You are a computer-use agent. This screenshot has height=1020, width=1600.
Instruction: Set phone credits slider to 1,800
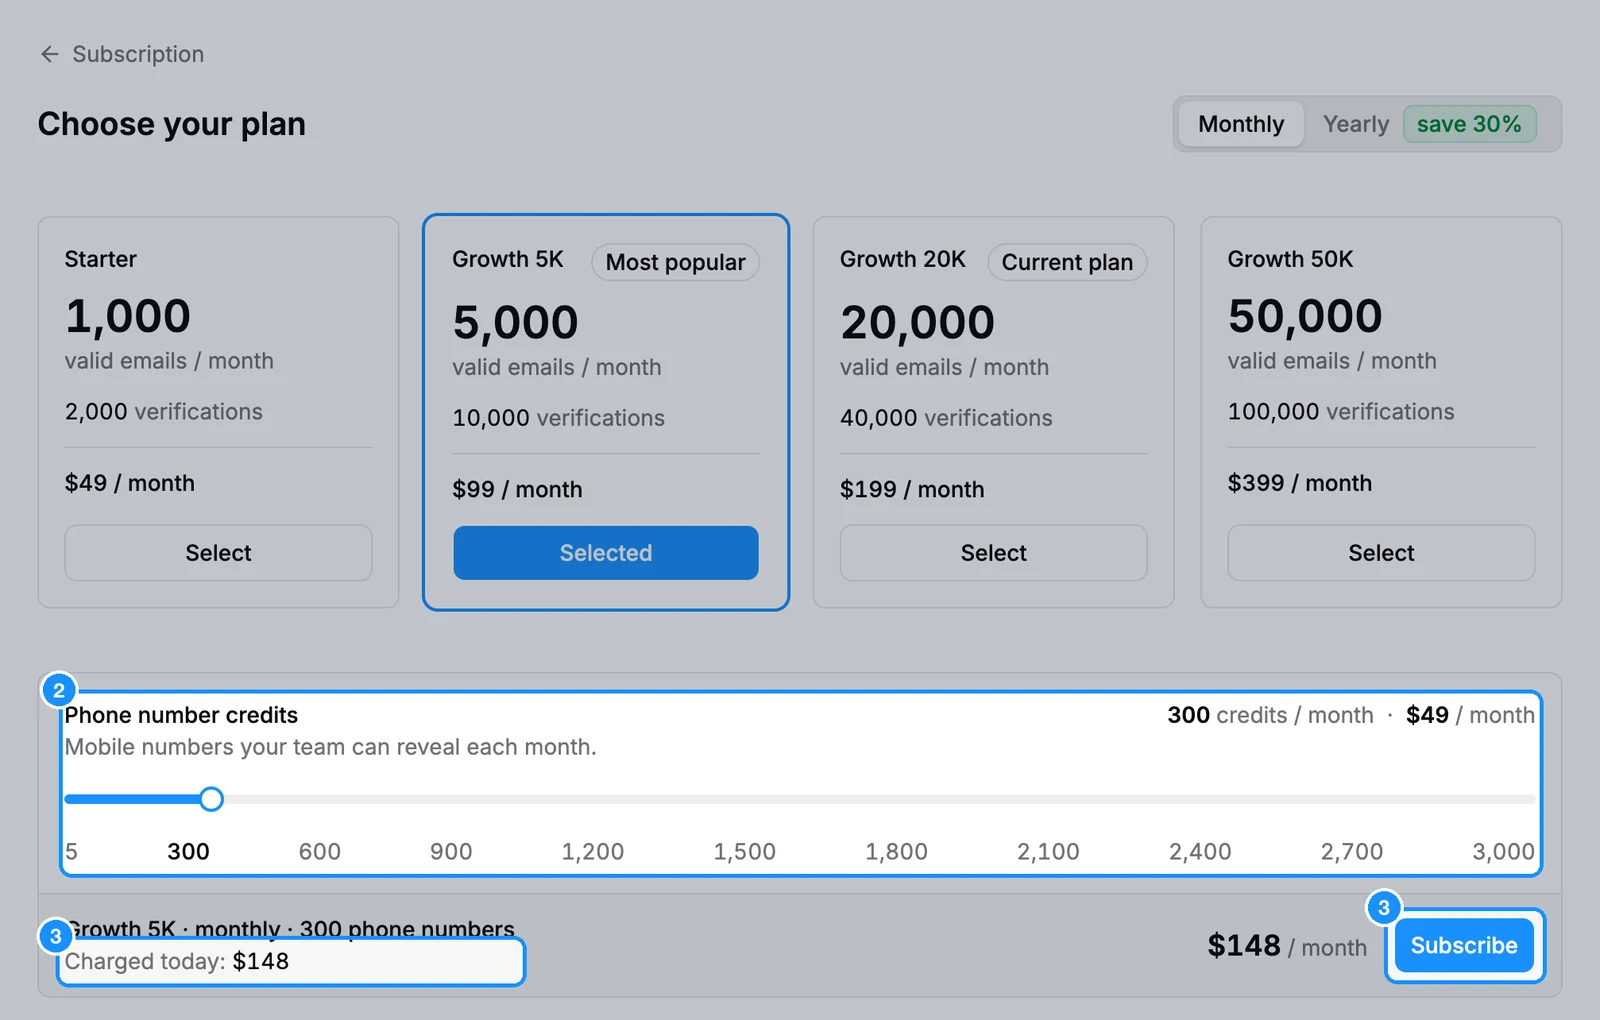pyautogui.click(x=897, y=851)
